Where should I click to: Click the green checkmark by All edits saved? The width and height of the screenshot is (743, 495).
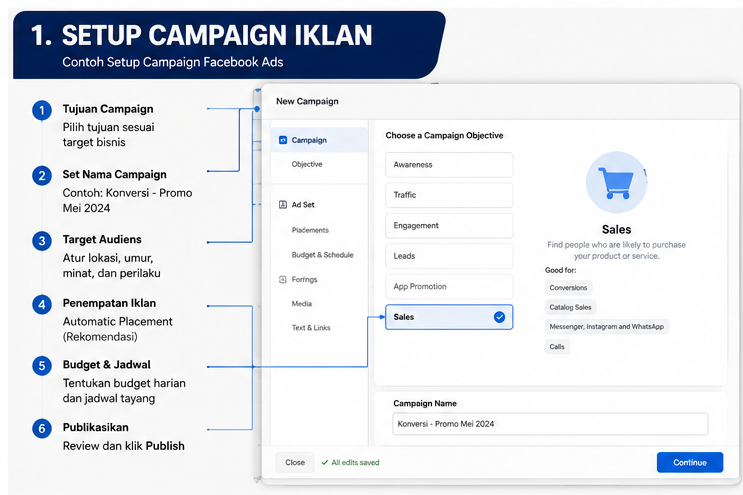click(x=325, y=462)
